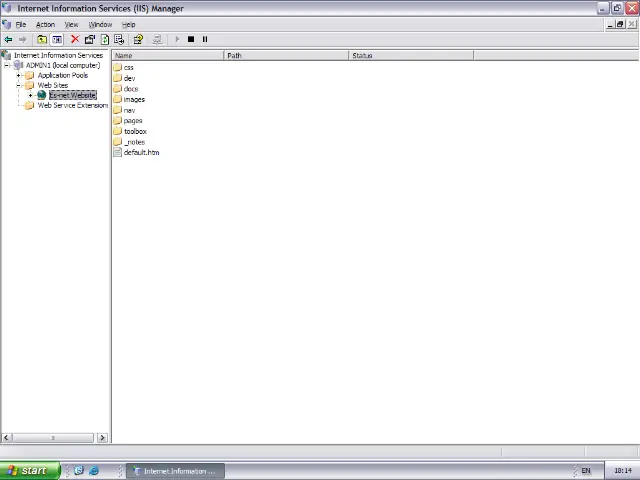Click the Application Pools folder icon
This screenshot has width=640, height=480.
(29, 75)
